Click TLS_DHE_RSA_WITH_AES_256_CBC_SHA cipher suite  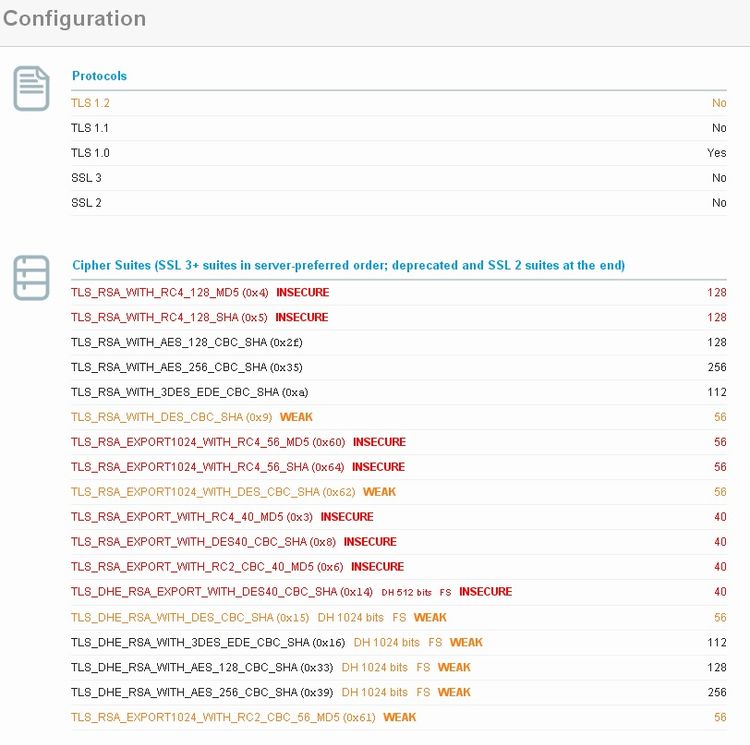coord(203,692)
